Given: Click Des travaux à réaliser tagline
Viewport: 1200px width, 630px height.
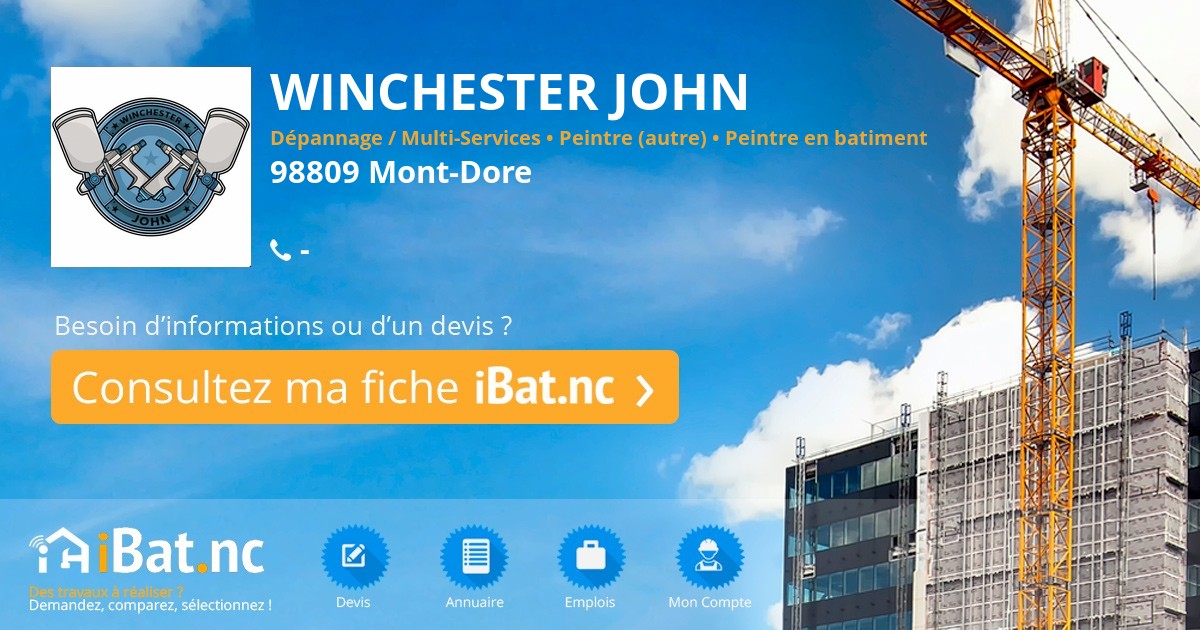Looking at the screenshot, I should (x=107, y=591).
